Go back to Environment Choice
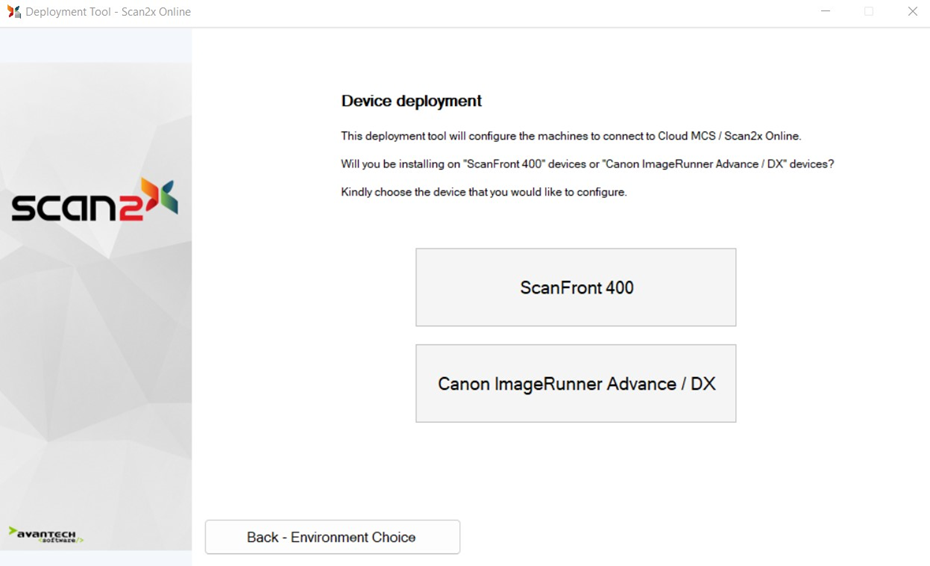This screenshot has width=930, height=566. point(332,537)
